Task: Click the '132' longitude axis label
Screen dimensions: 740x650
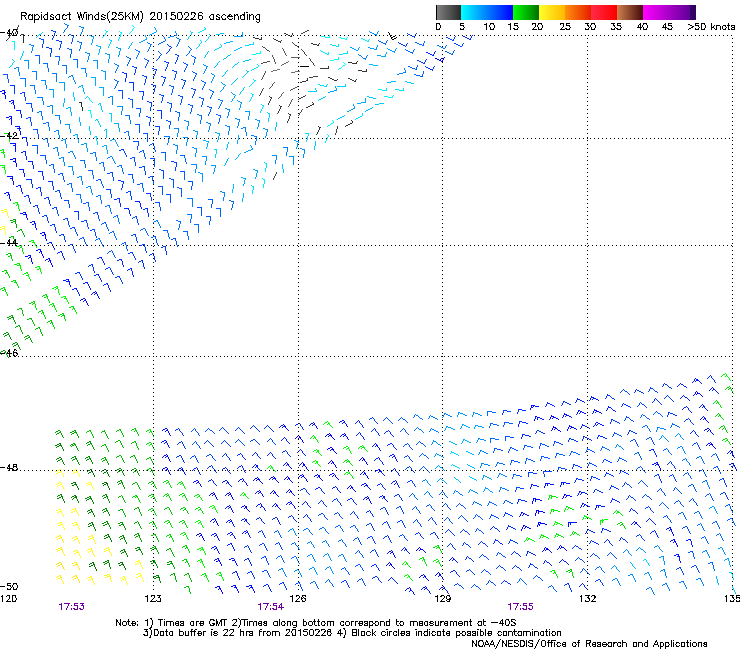Action: tap(587, 599)
